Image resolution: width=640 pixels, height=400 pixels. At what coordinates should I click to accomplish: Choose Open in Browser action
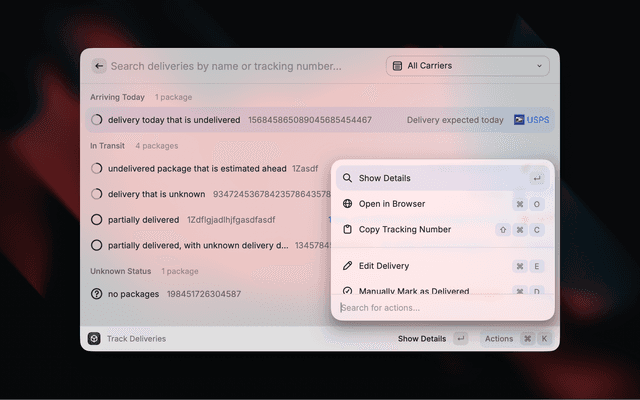click(392, 204)
